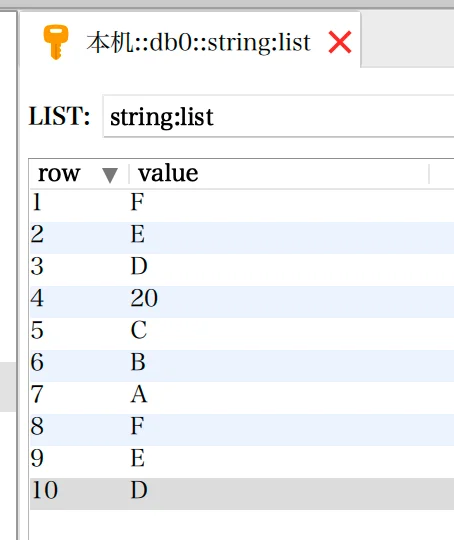454x540 pixels.
Task: Select row 3 with value D
Action: pyautogui.click(x=242, y=267)
